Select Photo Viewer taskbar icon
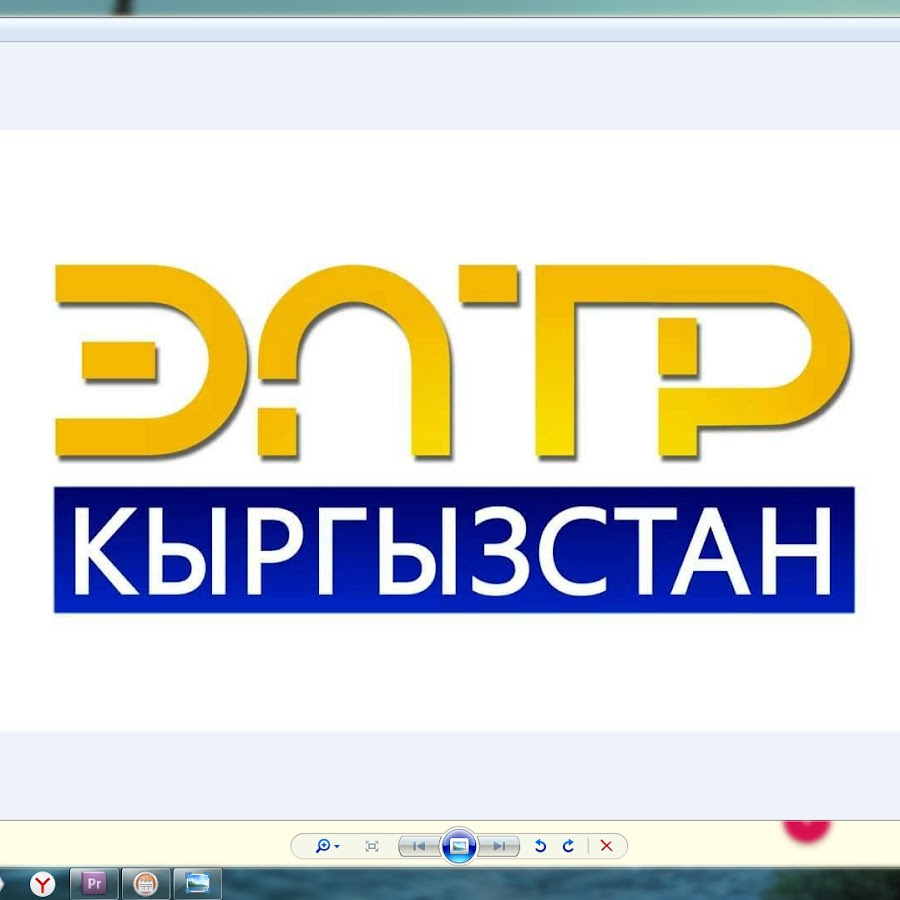This screenshot has height=900, width=900. (197, 883)
